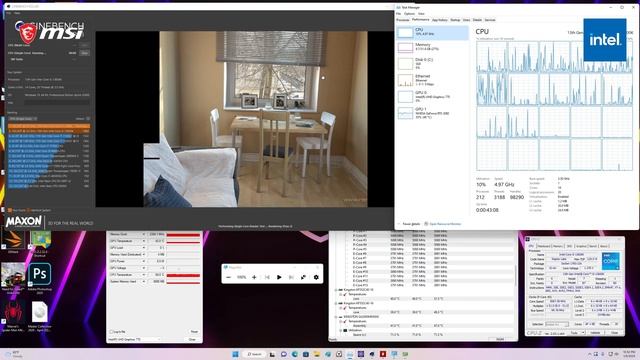Open GPU-Z GPU Temperature sensor dropdown
Screen dimensions: 640x360
click(x=143, y=241)
